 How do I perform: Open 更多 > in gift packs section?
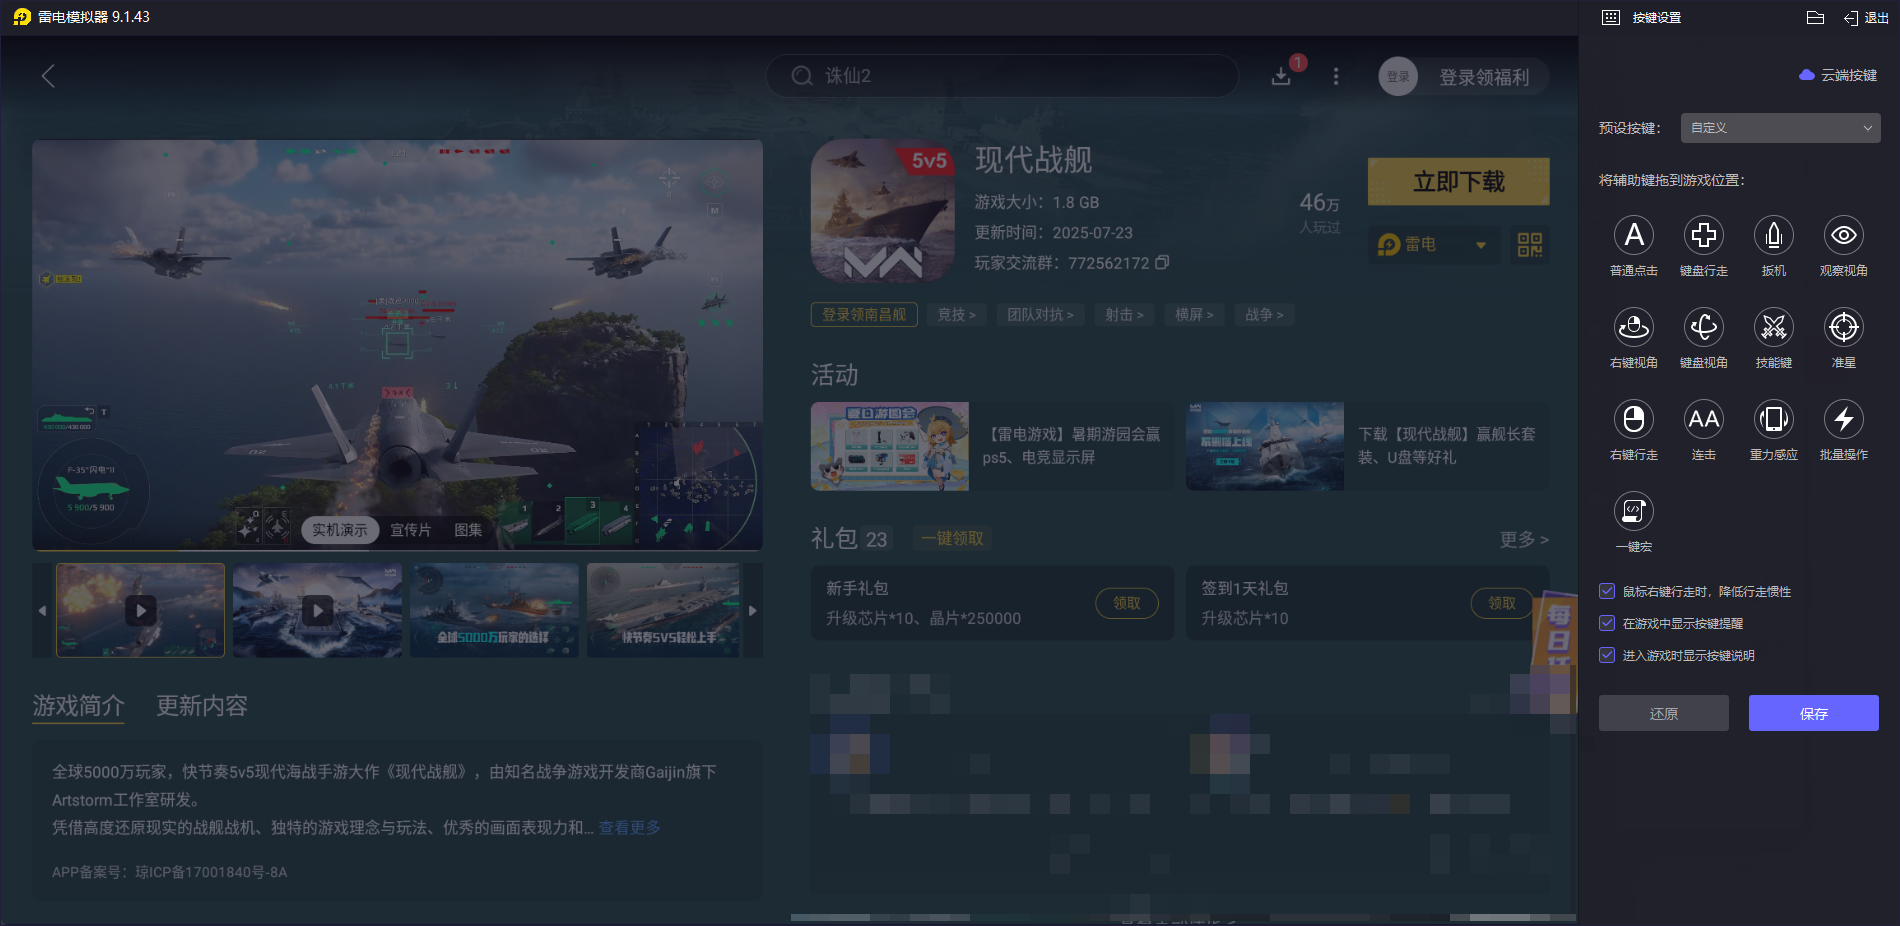tap(1524, 539)
